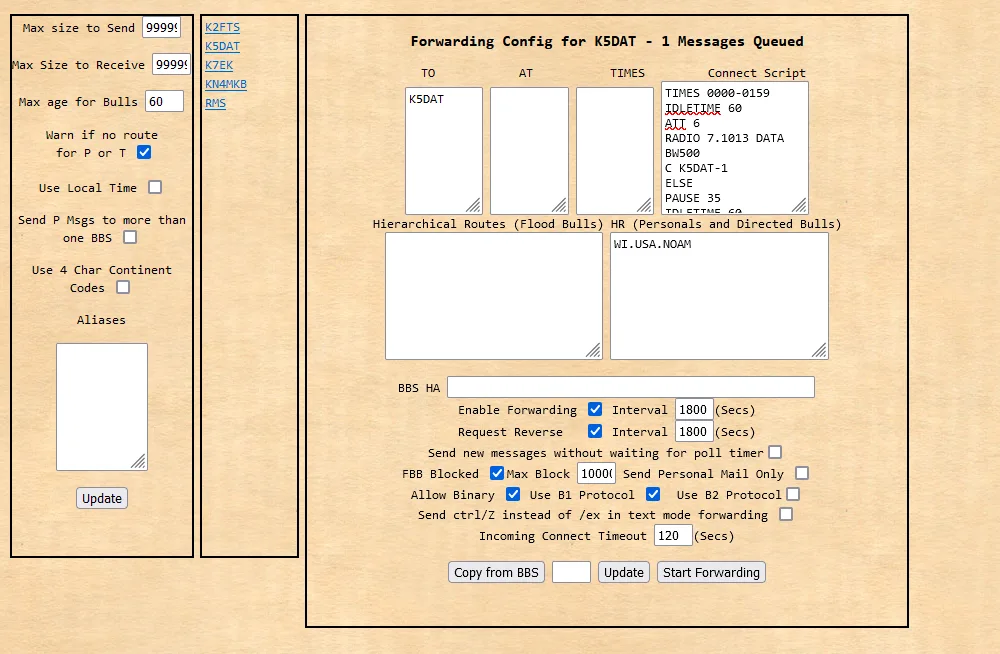This screenshot has width=1000, height=654.
Task: Click 'PAUSE 35' line in Connect Script
Action: (693, 198)
